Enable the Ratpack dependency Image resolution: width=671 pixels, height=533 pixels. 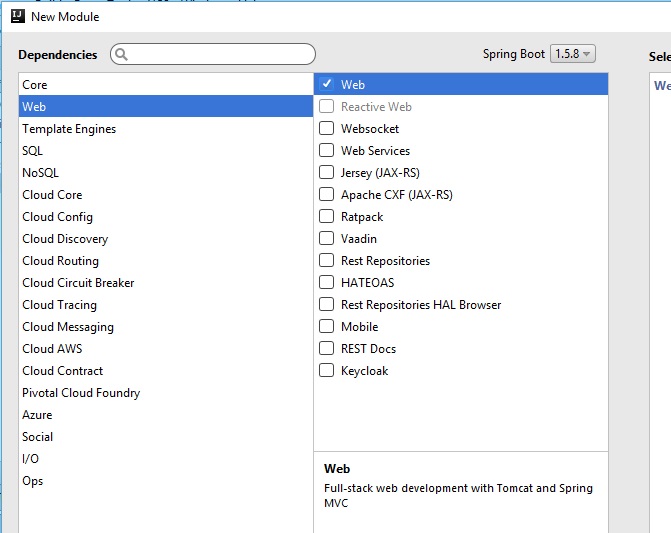point(327,216)
